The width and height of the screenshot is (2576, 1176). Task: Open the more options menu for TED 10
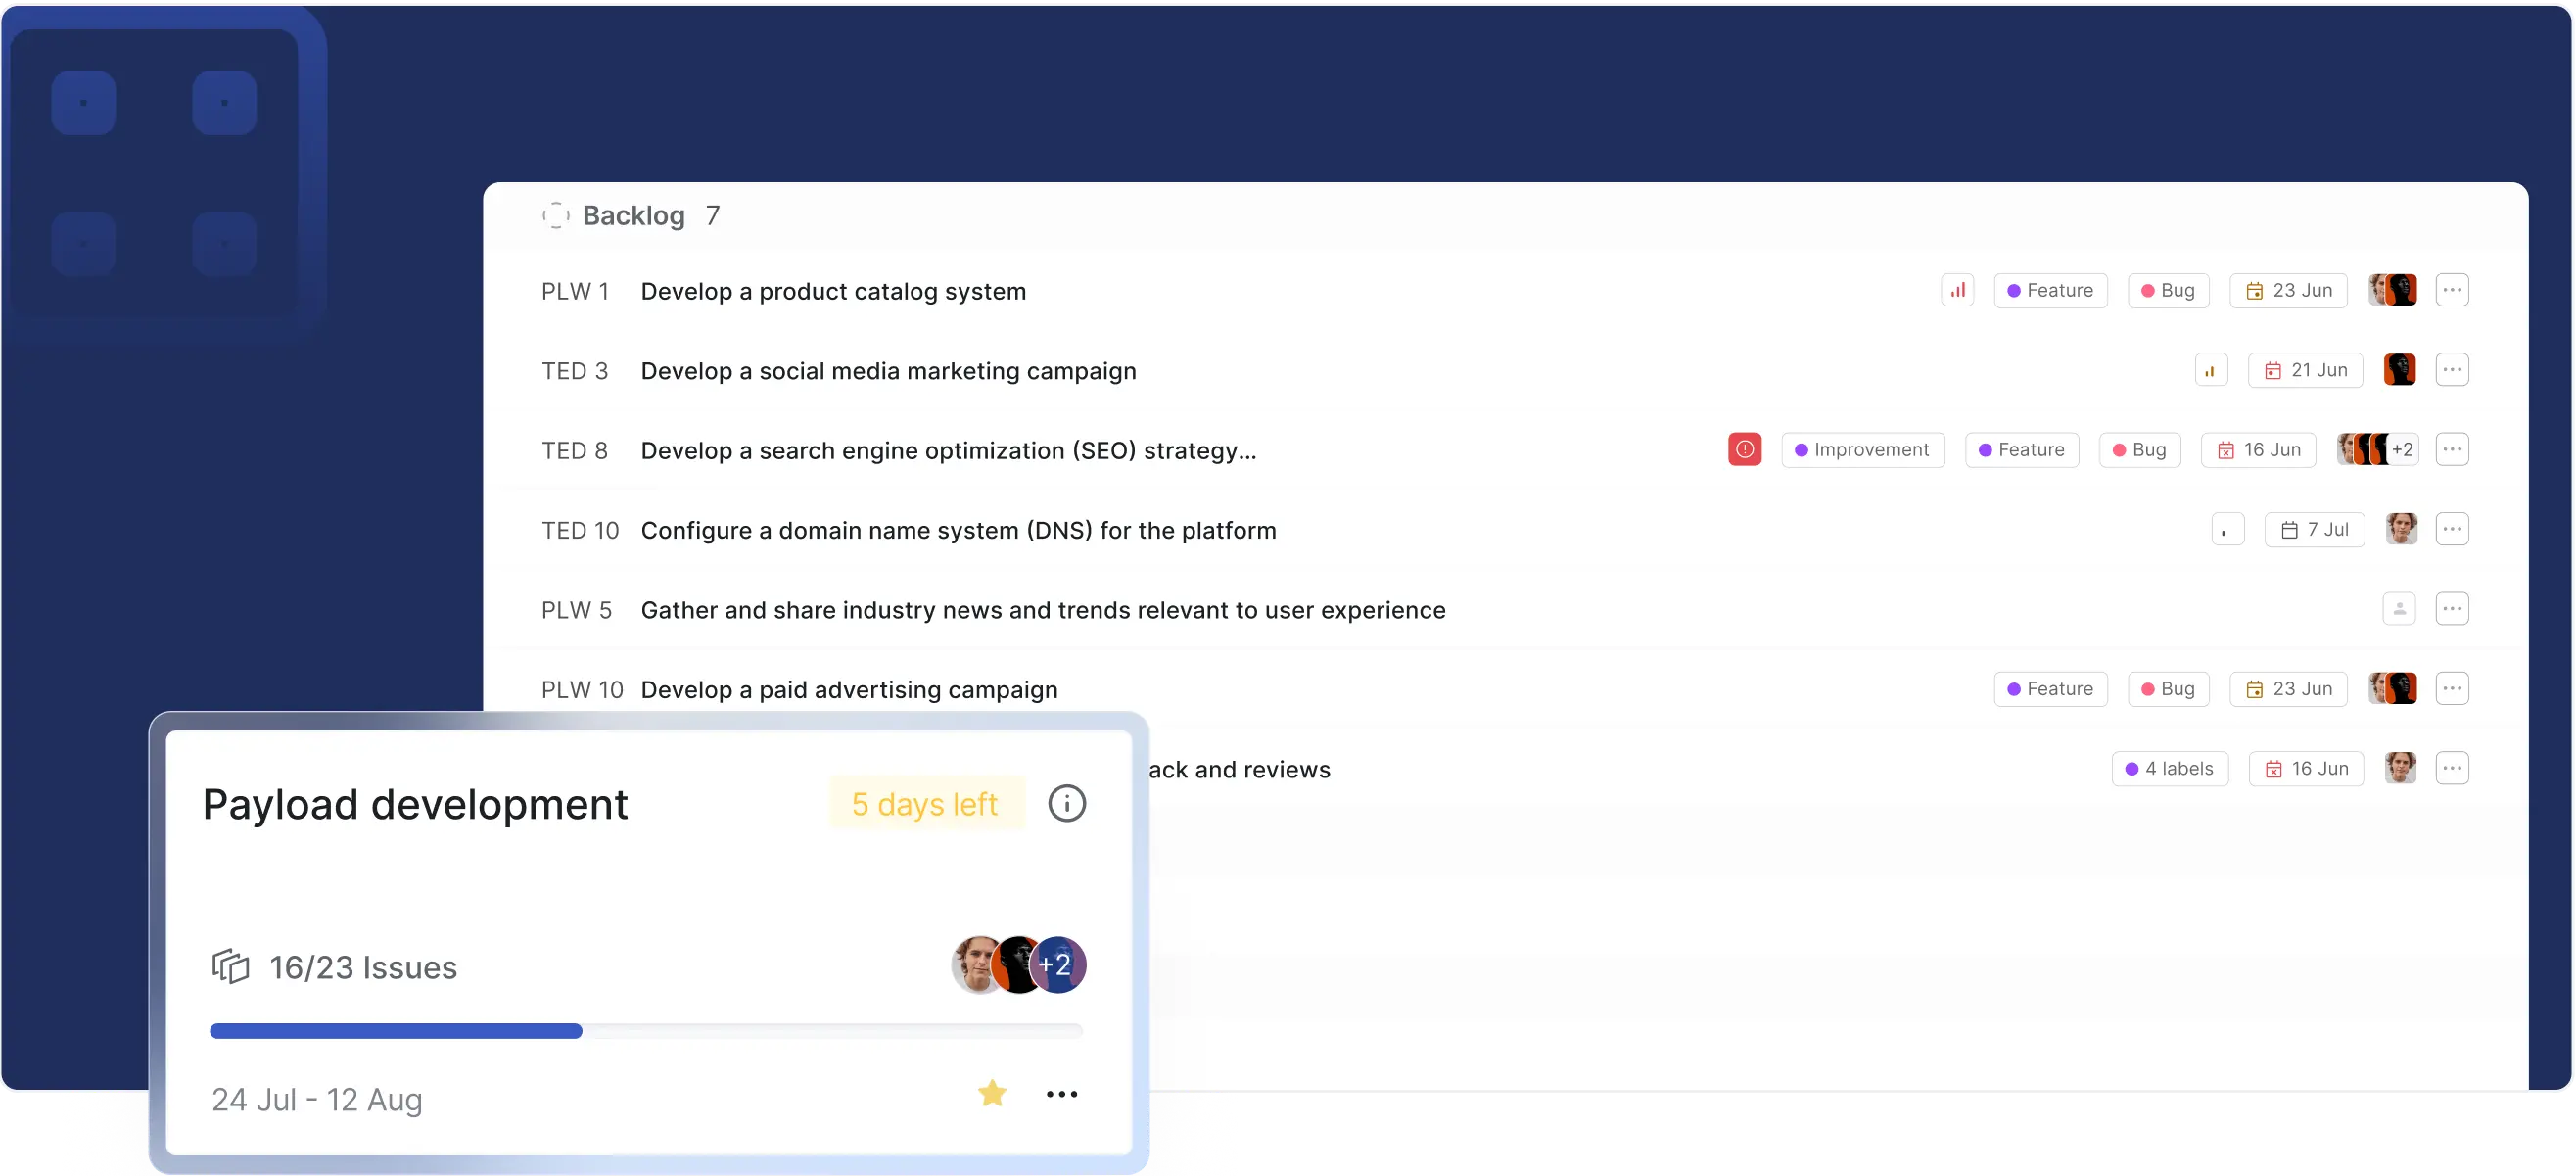point(2451,529)
